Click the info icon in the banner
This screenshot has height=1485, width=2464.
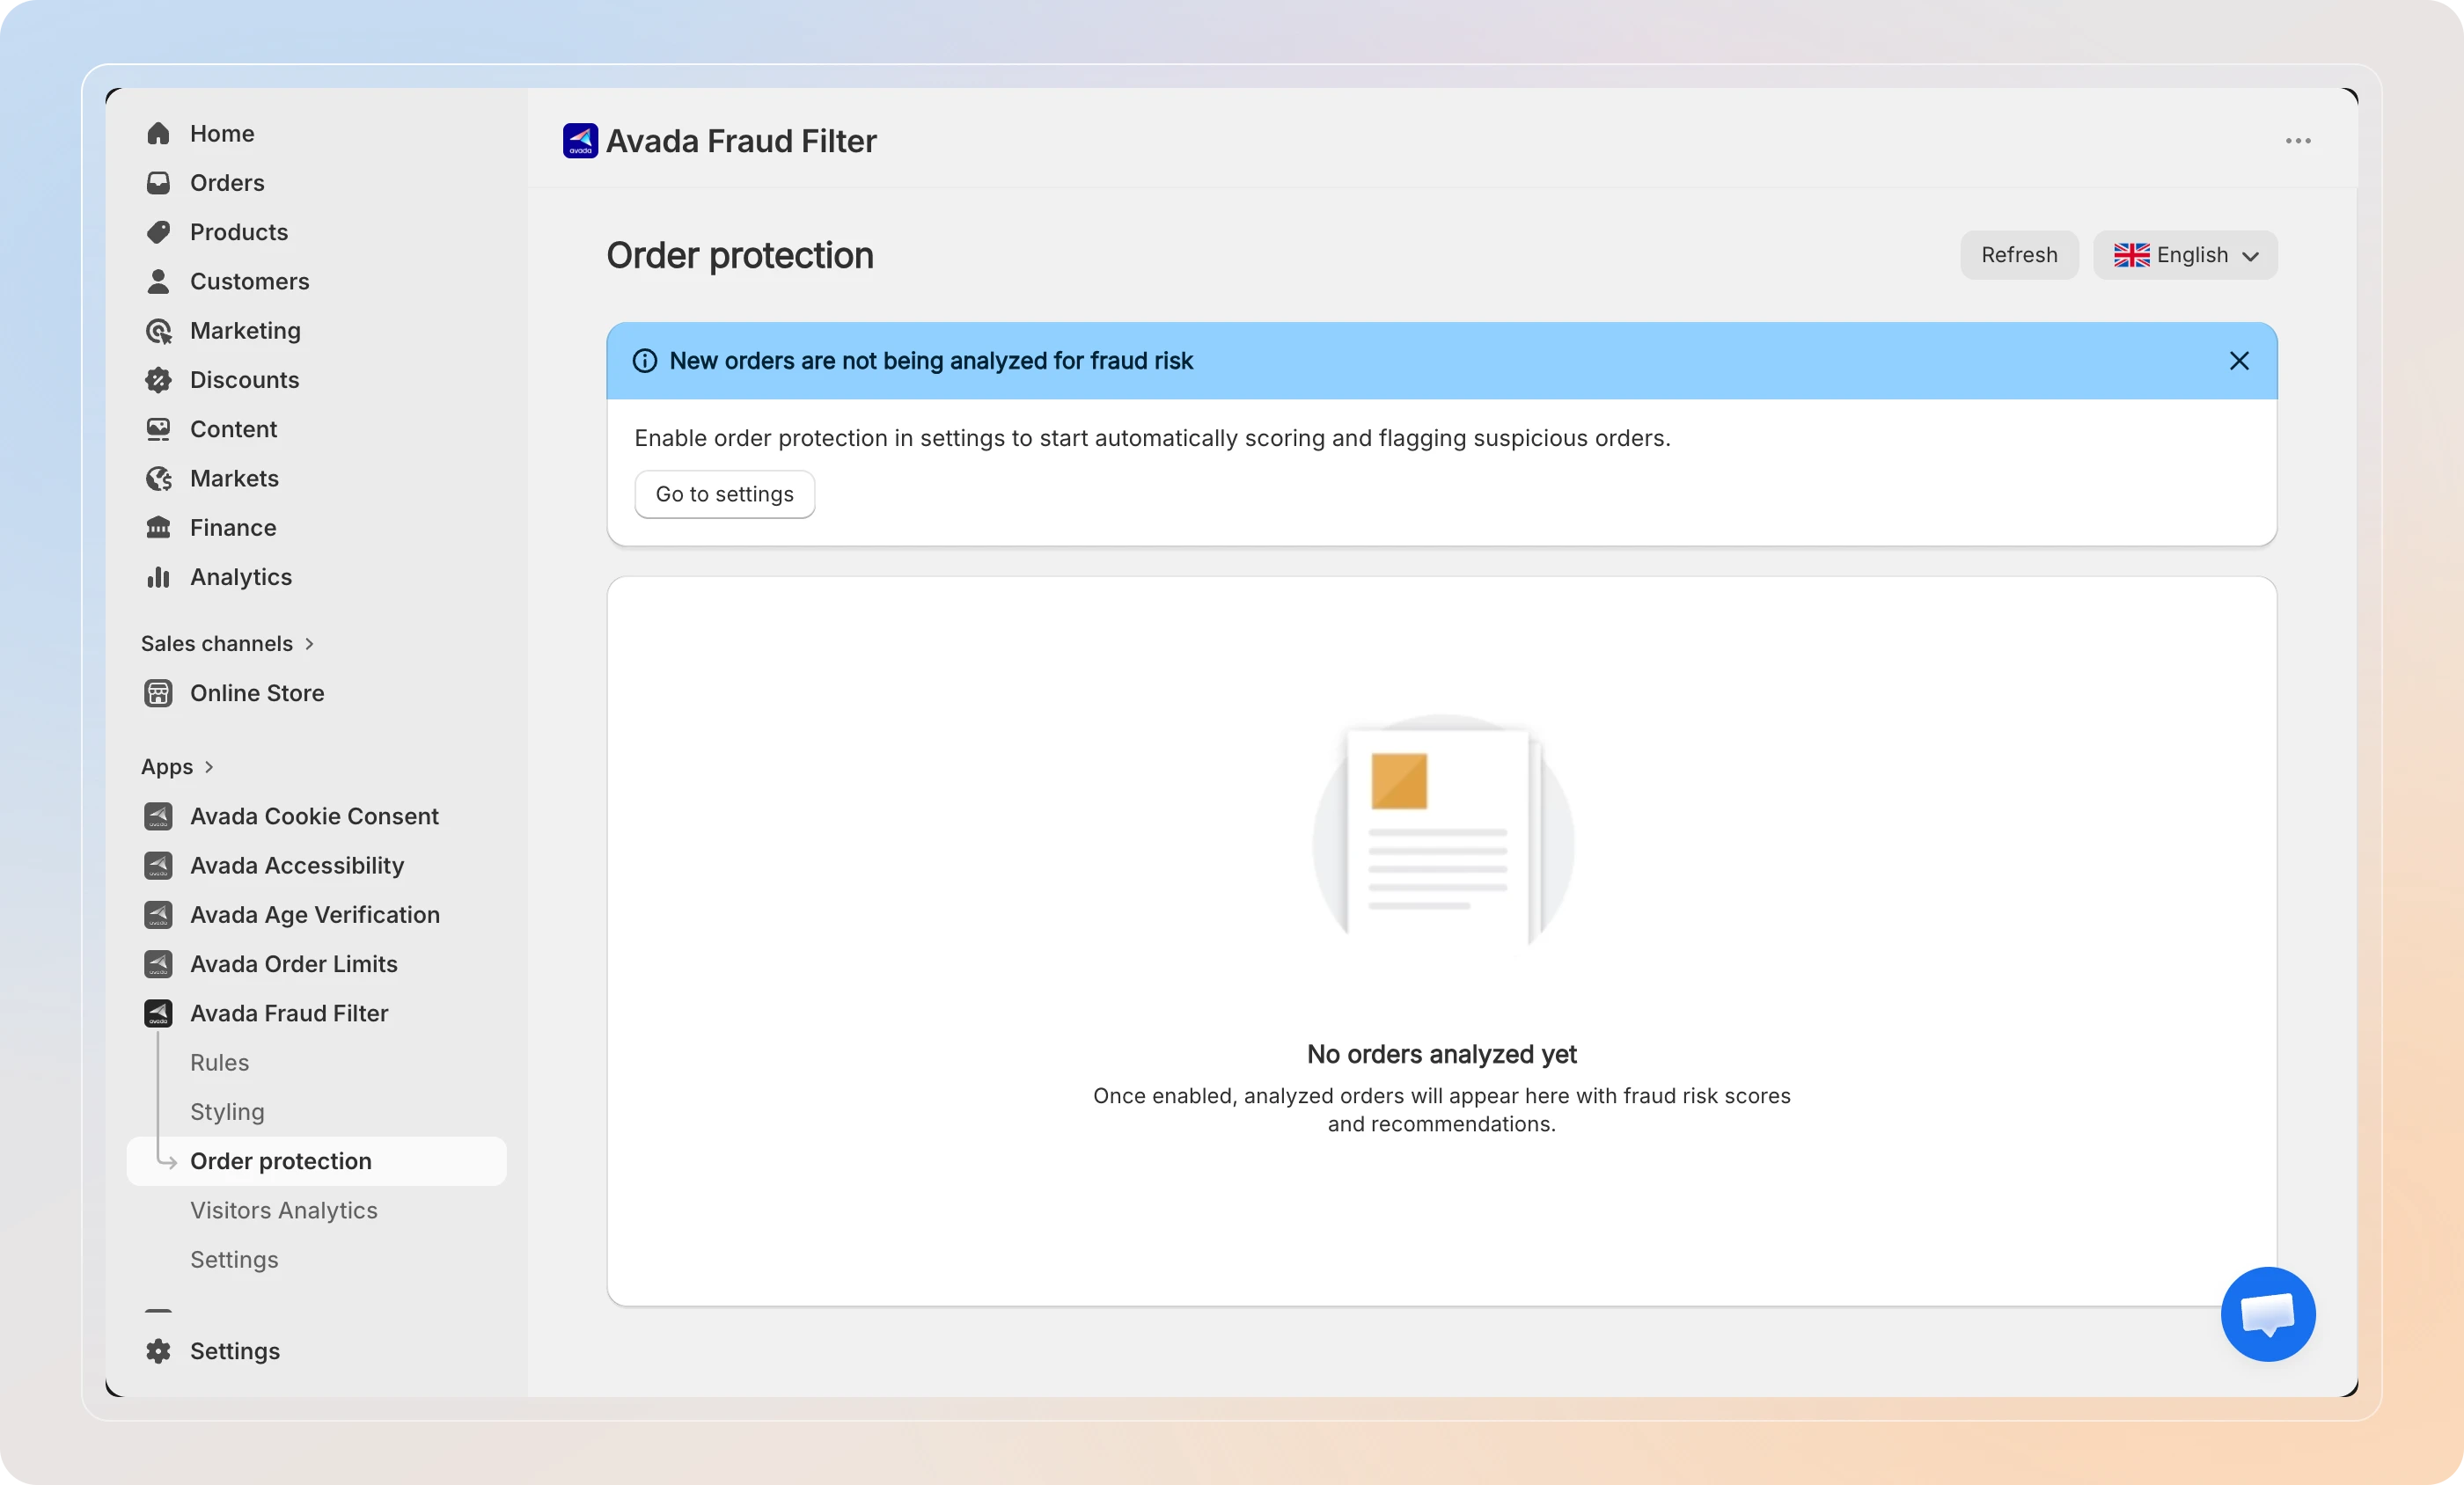(x=645, y=361)
